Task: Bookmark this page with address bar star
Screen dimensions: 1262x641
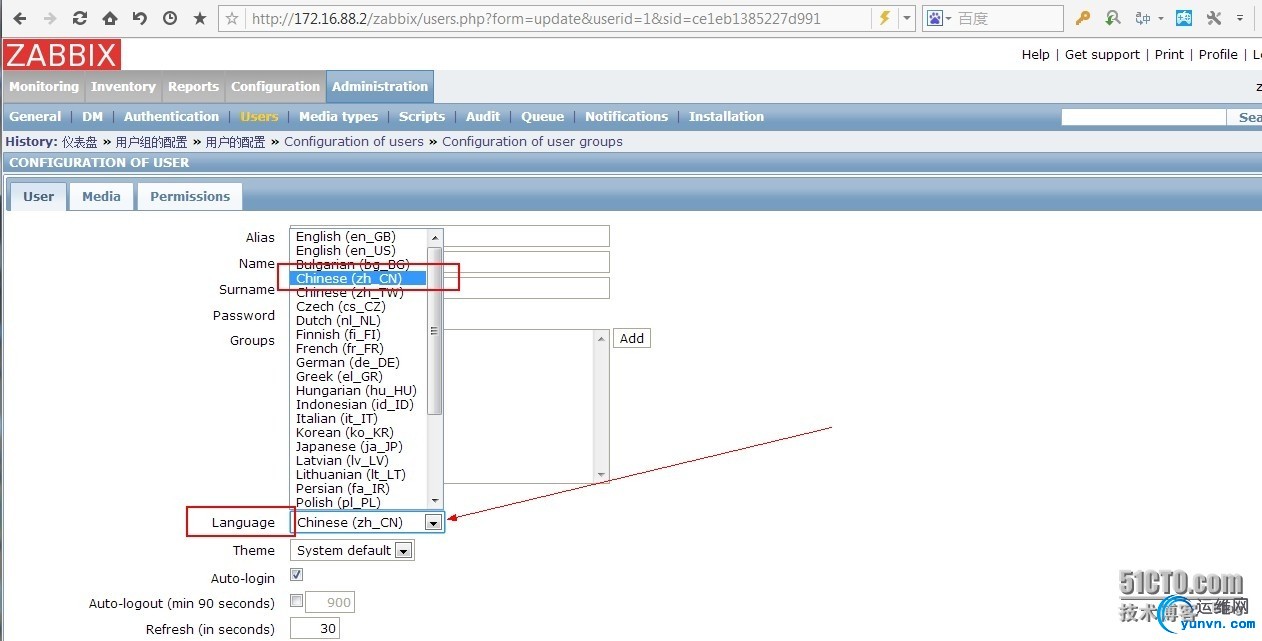Action: tap(232, 18)
